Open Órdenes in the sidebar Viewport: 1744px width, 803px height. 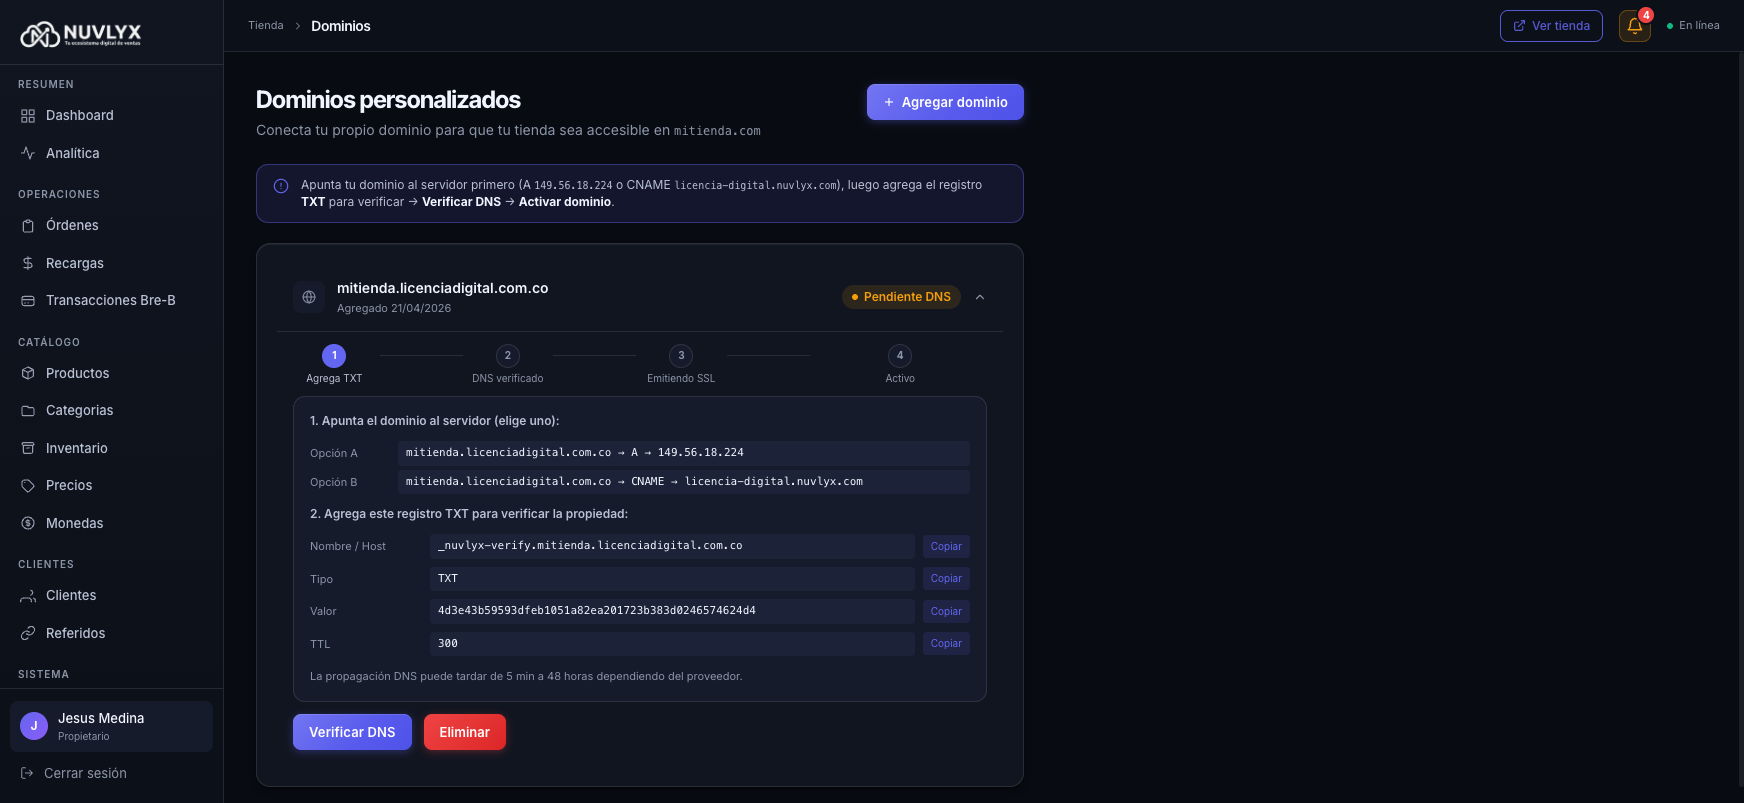(x=72, y=225)
